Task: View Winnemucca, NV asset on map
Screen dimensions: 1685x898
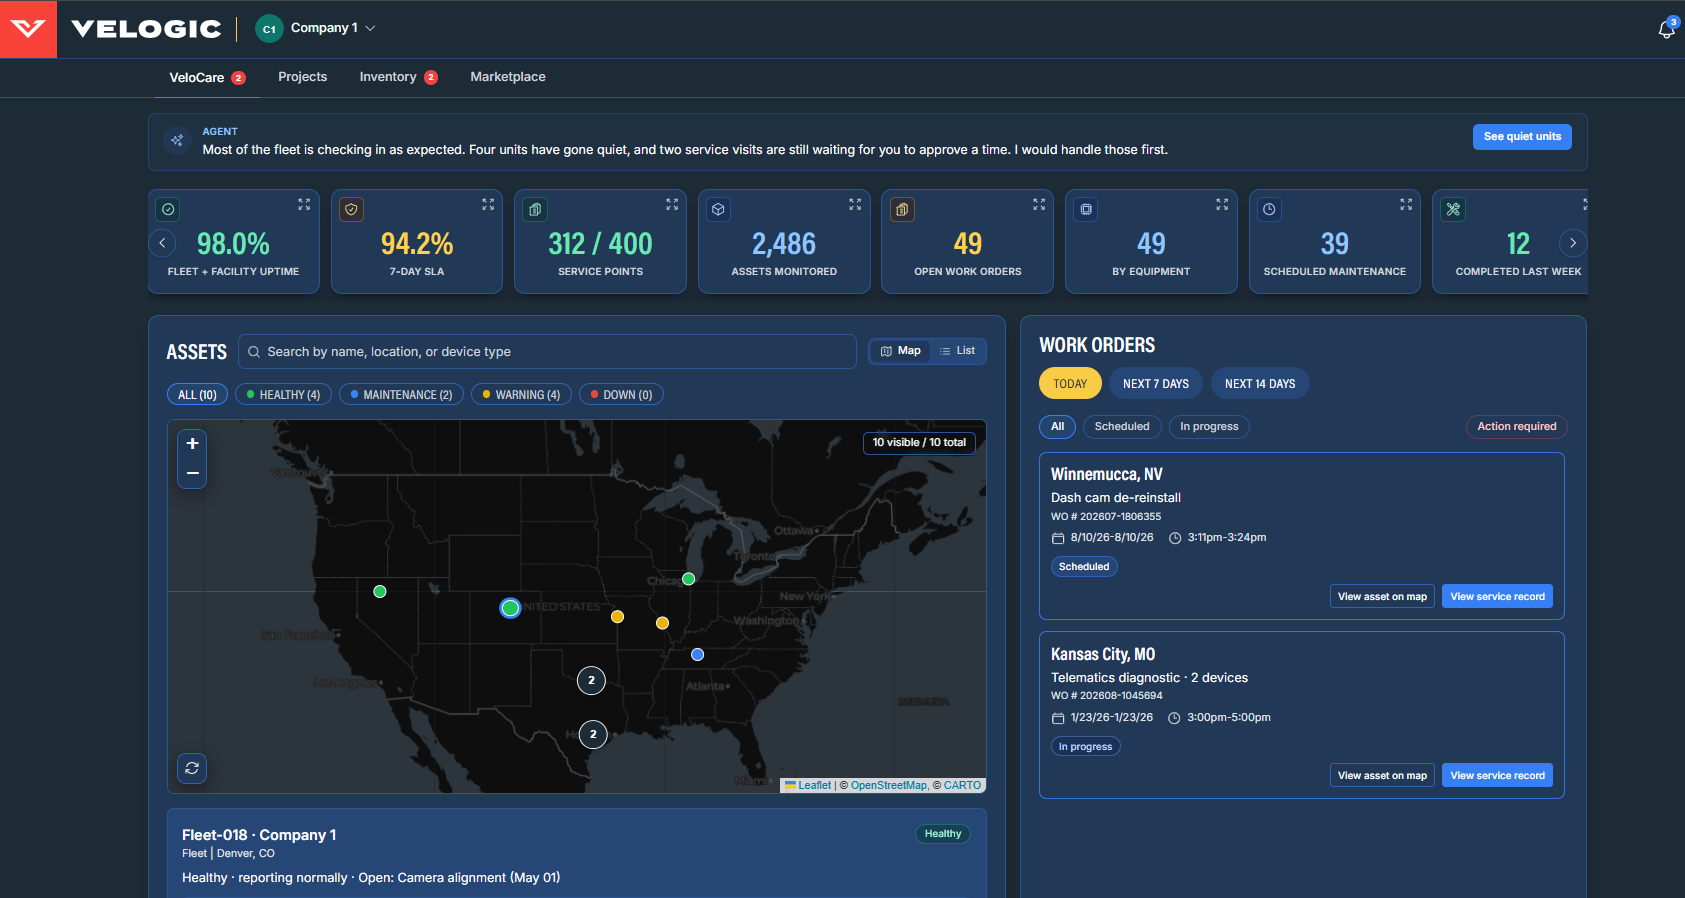Action: (x=1382, y=597)
